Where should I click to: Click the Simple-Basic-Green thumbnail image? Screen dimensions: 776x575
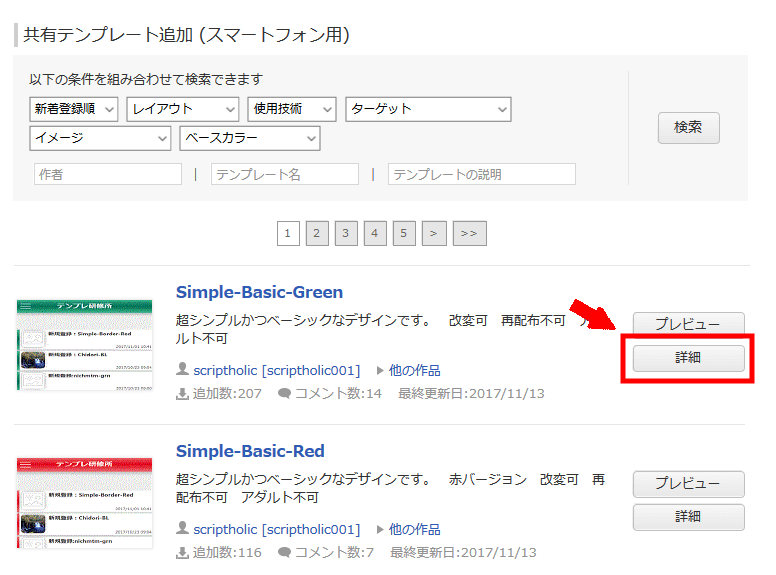pos(85,345)
